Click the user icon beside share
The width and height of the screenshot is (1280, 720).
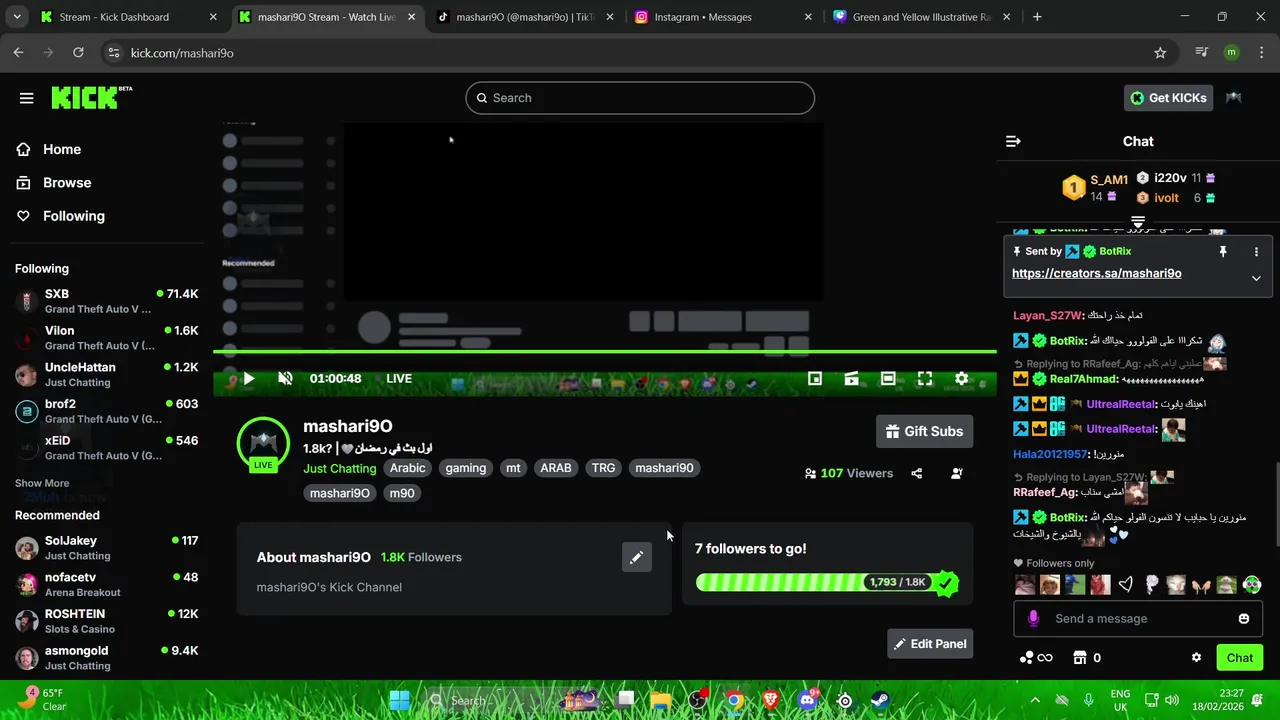click(x=957, y=473)
